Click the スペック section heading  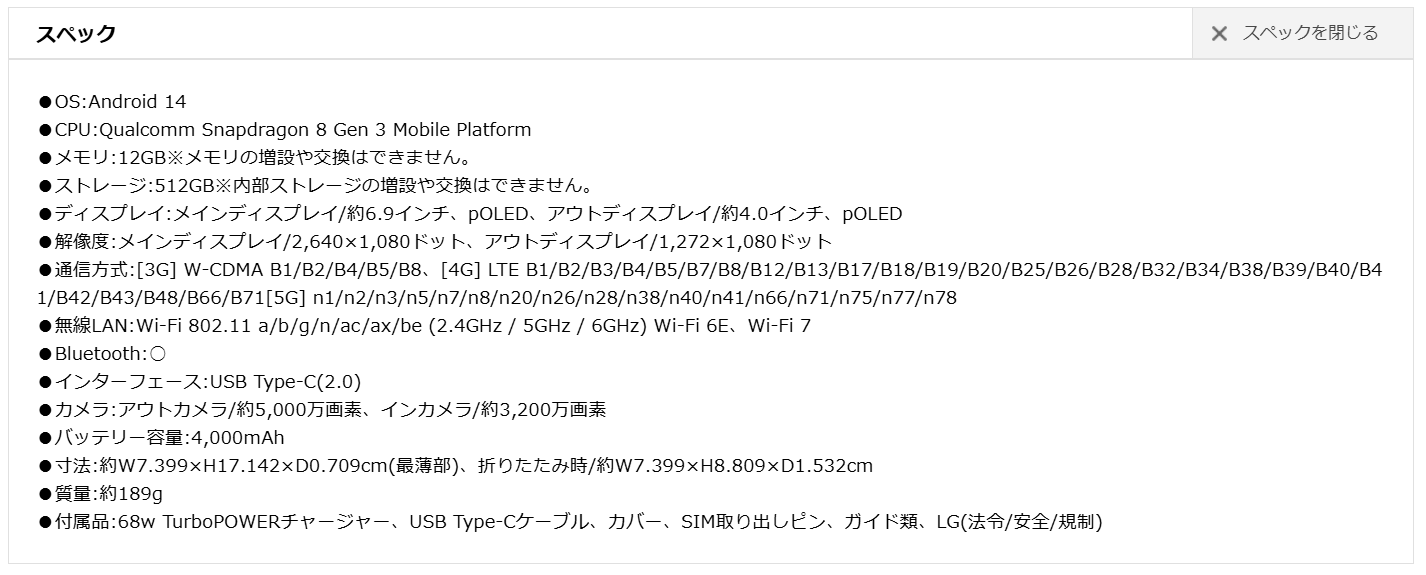point(76,33)
